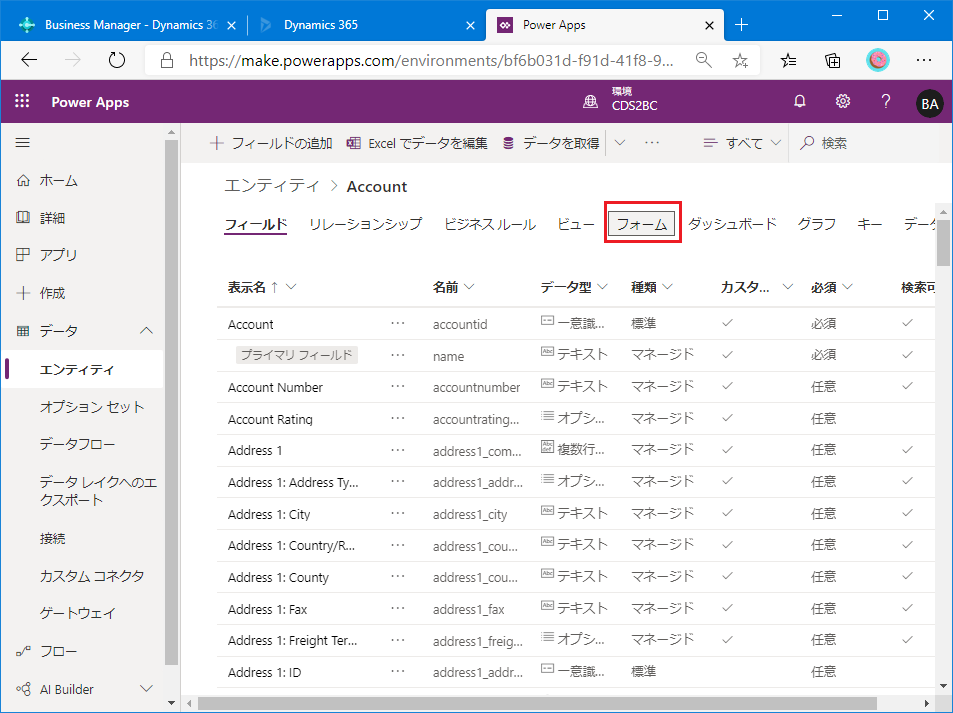This screenshot has height=713, width=953.
Task: Open カスタム コネクタ in navigation
Action: click(x=92, y=576)
